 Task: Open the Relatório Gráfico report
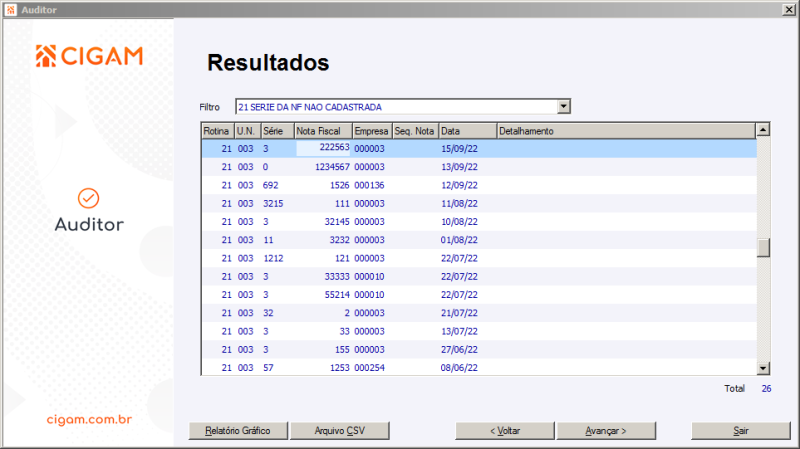coord(238,431)
